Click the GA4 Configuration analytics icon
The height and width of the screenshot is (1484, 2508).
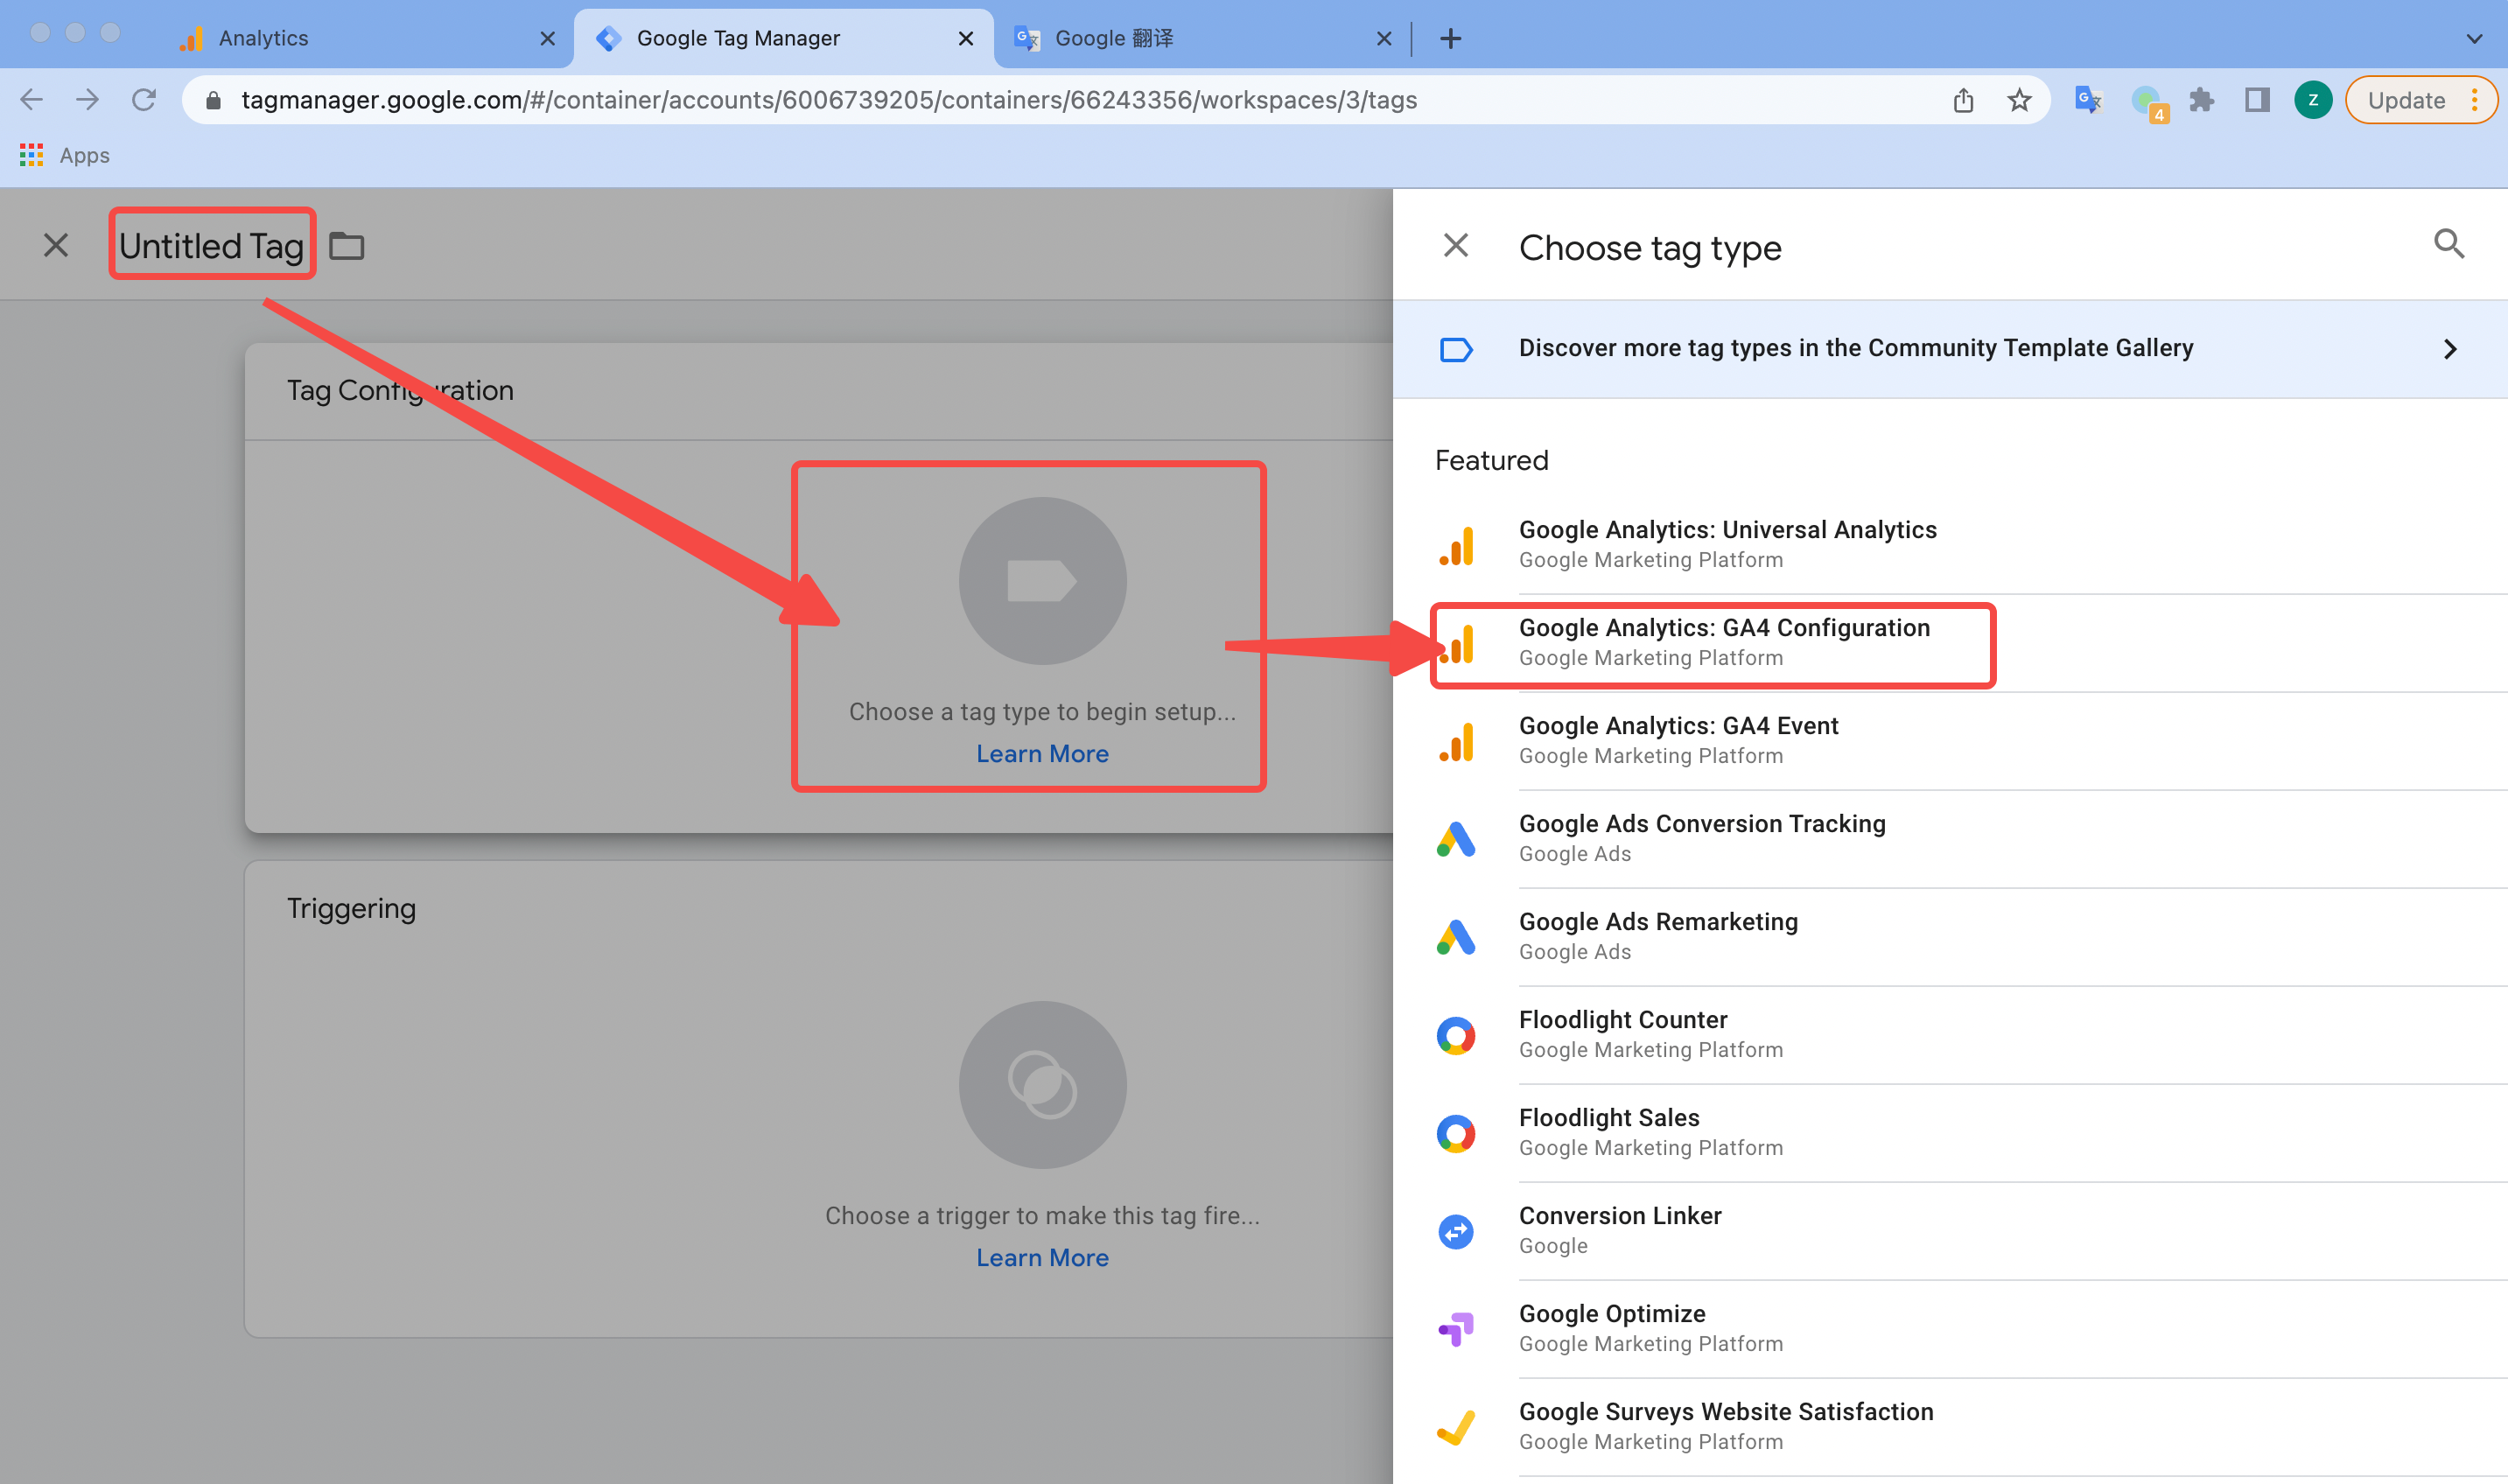click(1457, 643)
